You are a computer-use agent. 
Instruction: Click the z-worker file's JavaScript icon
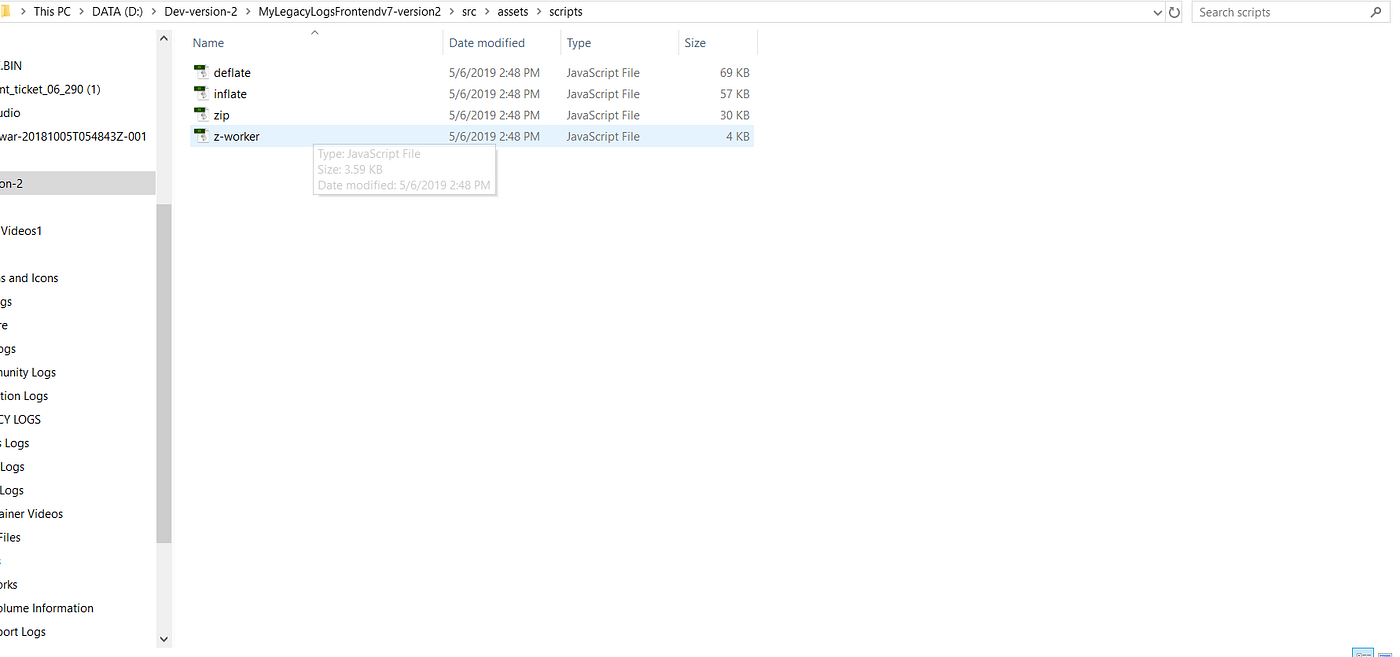click(x=201, y=136)
